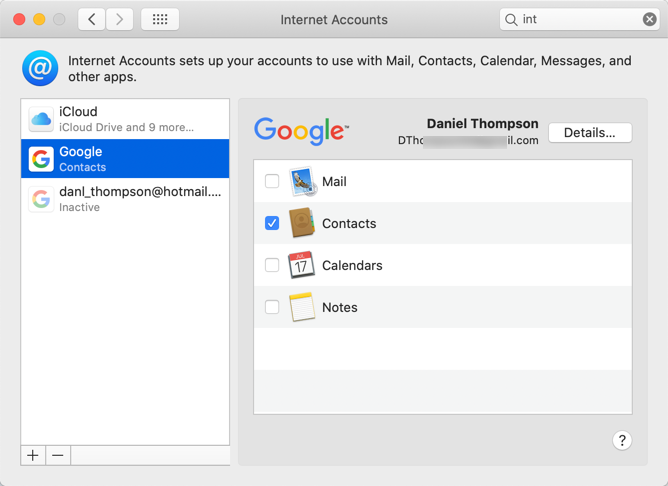The image size is (668, 486).
Task: Show all preferences grid button
Action: pyautogui.click(x=160, y=19)
